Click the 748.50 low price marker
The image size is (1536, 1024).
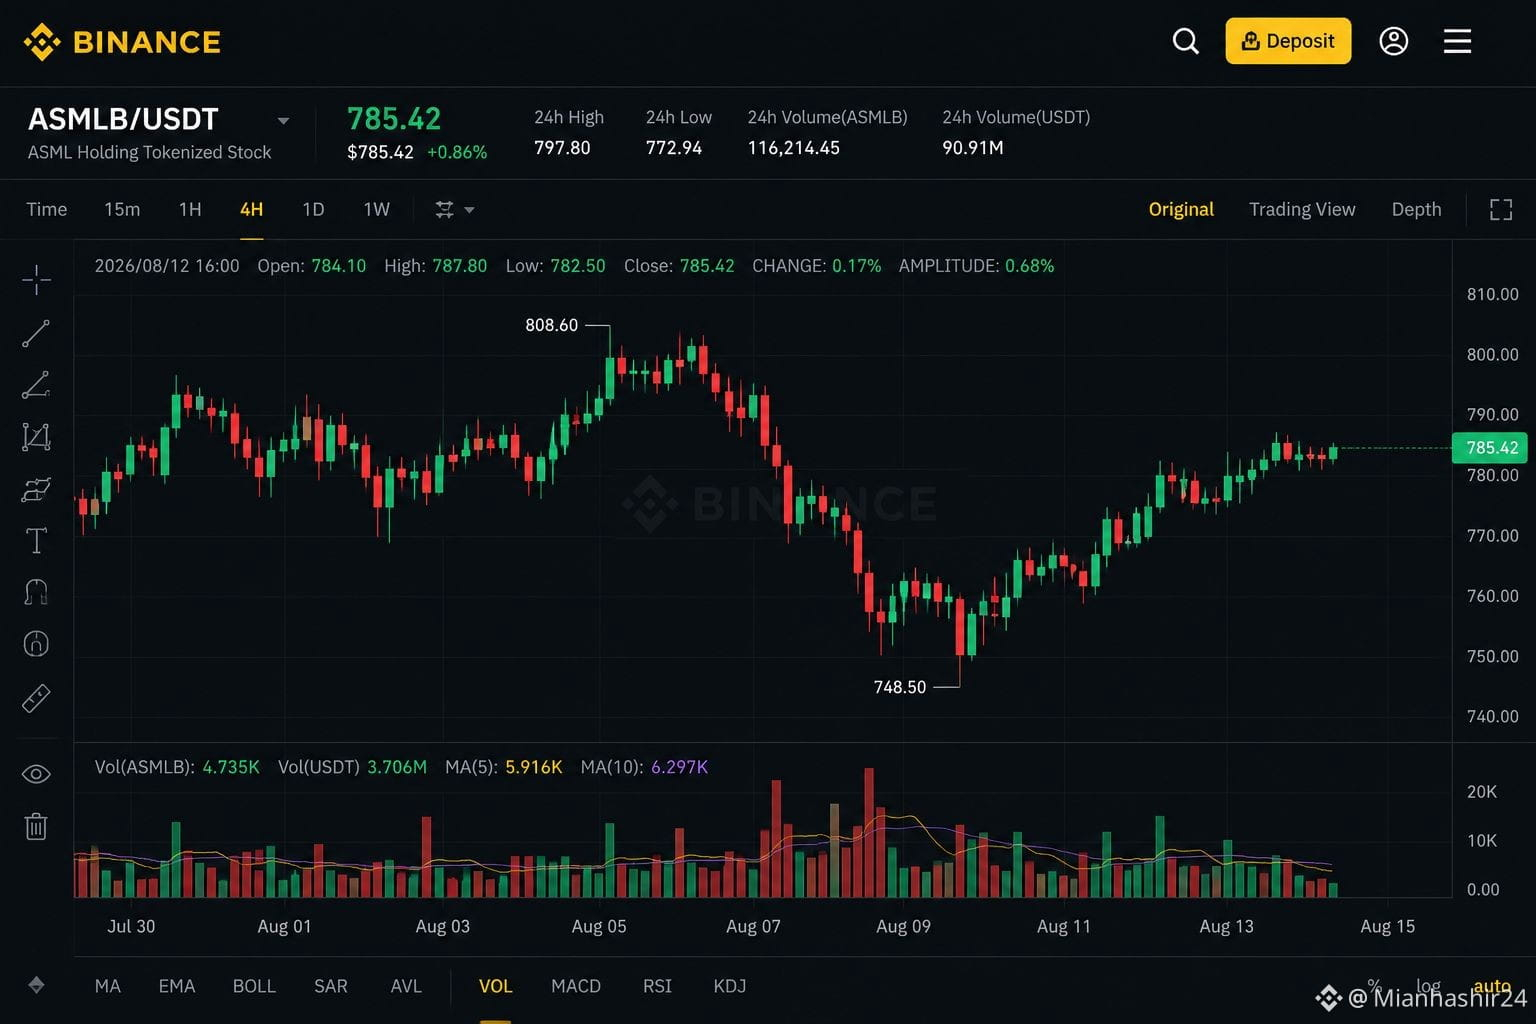(900, 687)
